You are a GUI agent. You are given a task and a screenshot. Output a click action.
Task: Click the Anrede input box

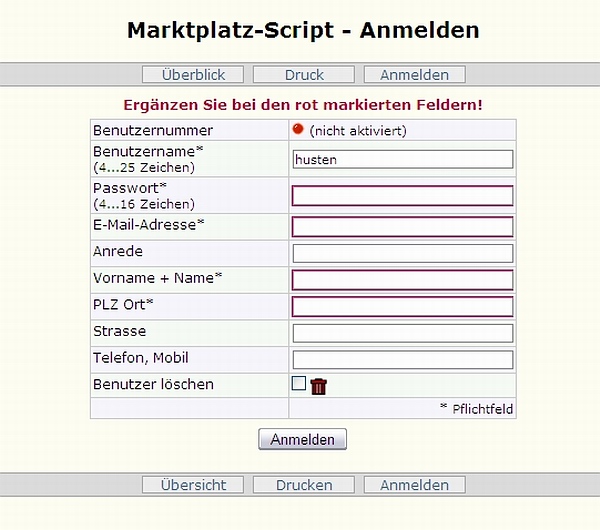(x=402, y=253)
